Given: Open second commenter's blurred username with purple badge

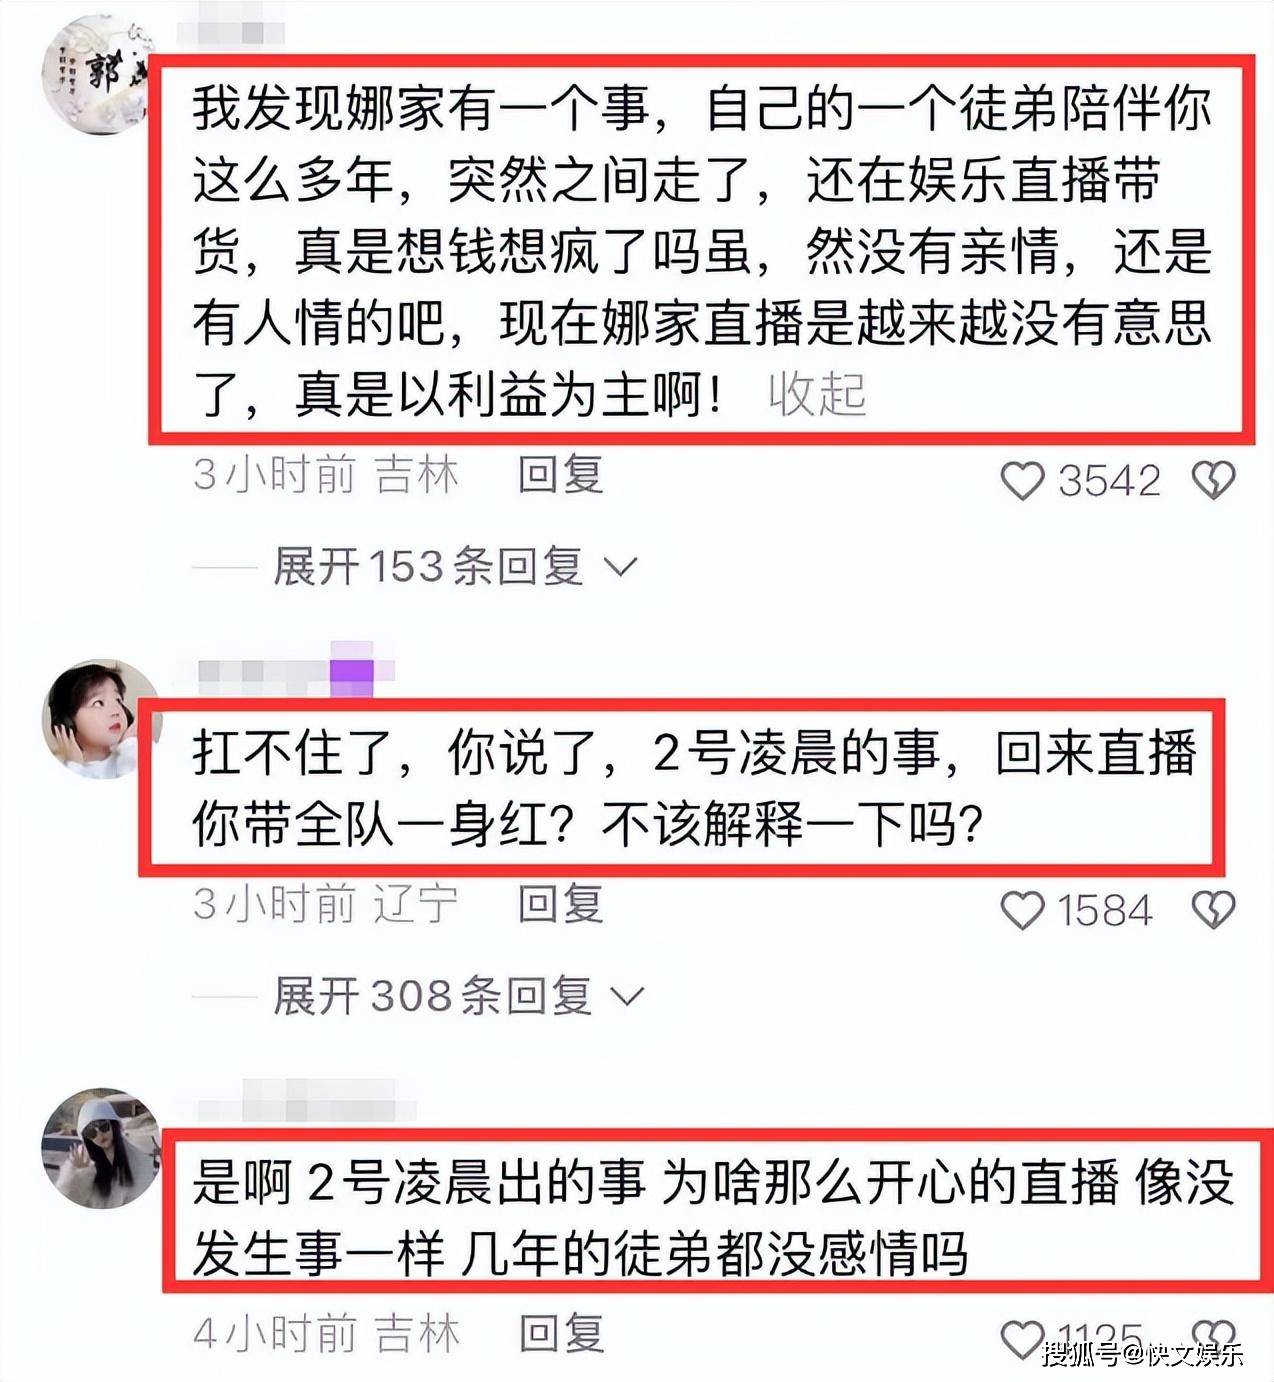Looking at the screenshot, I should tap(296, 673).
